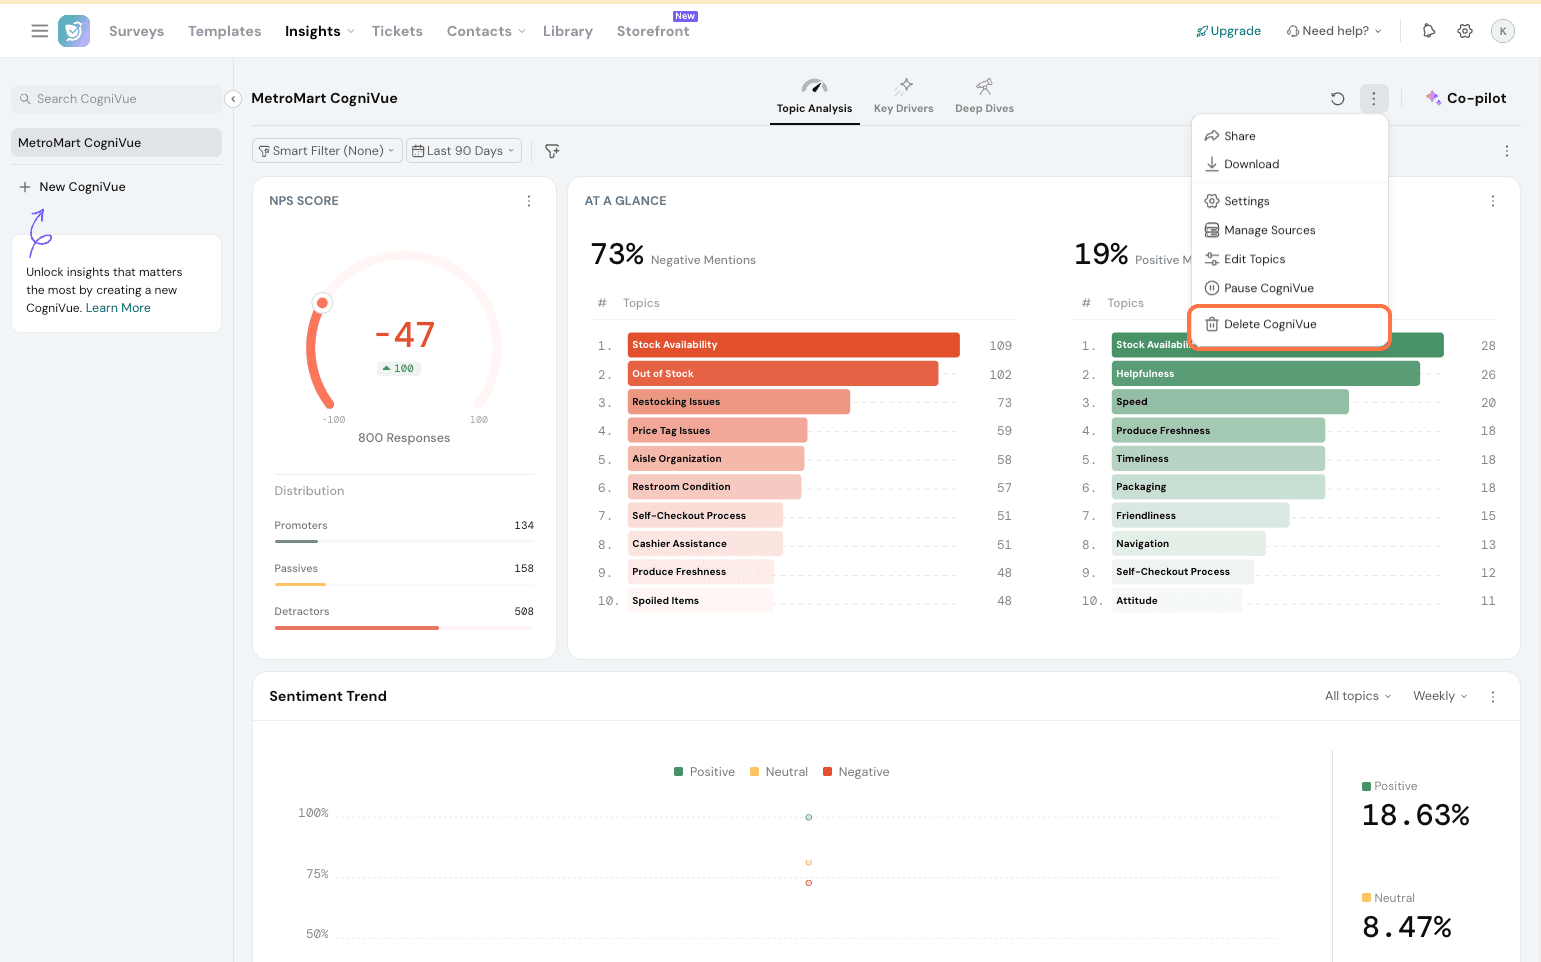Switch to the Key Drivers tab
Image resolution: width=1541 pixels, height=962 pixels.
tap(903, 97)
